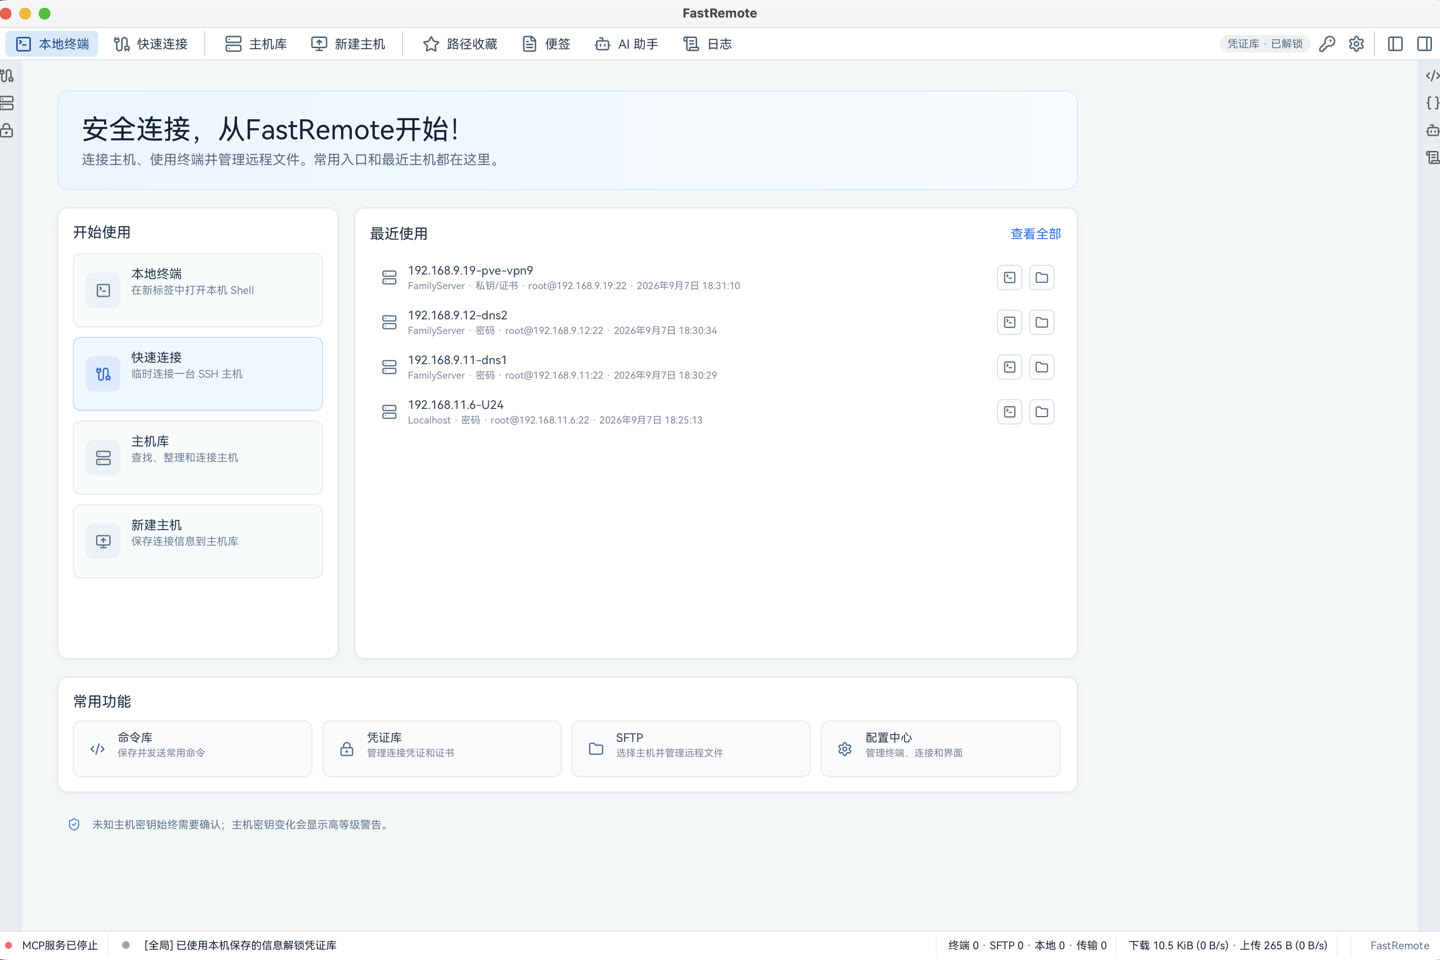Image resolution: width=1440 pixels, height=960 pixels.
Task: Click the </> code icon in right strip
Action: (1432, 76)
